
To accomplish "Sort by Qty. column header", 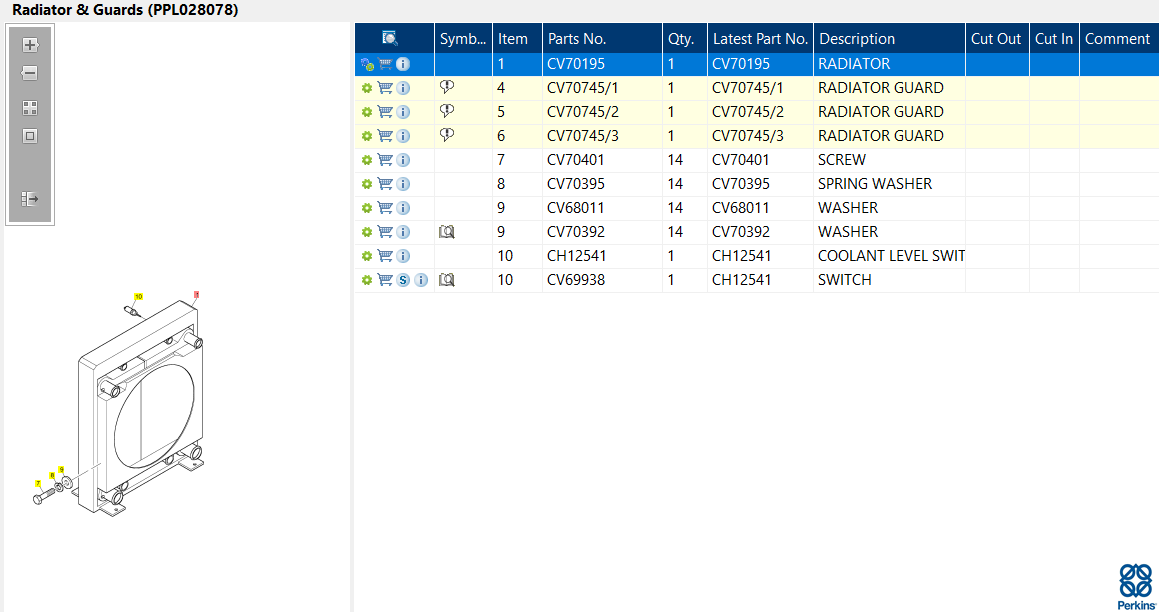I will [x=685, y=38].
